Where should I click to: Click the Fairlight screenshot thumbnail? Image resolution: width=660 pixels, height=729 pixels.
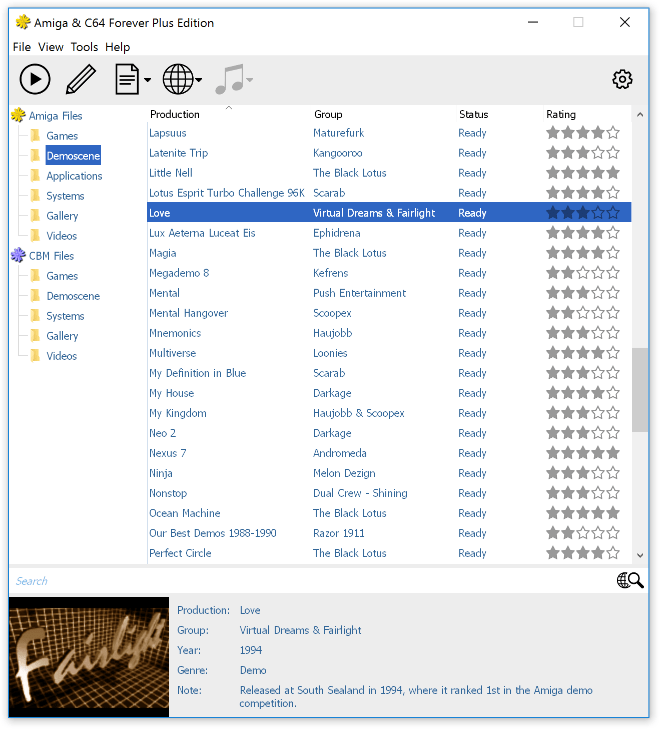coord(89,657)
